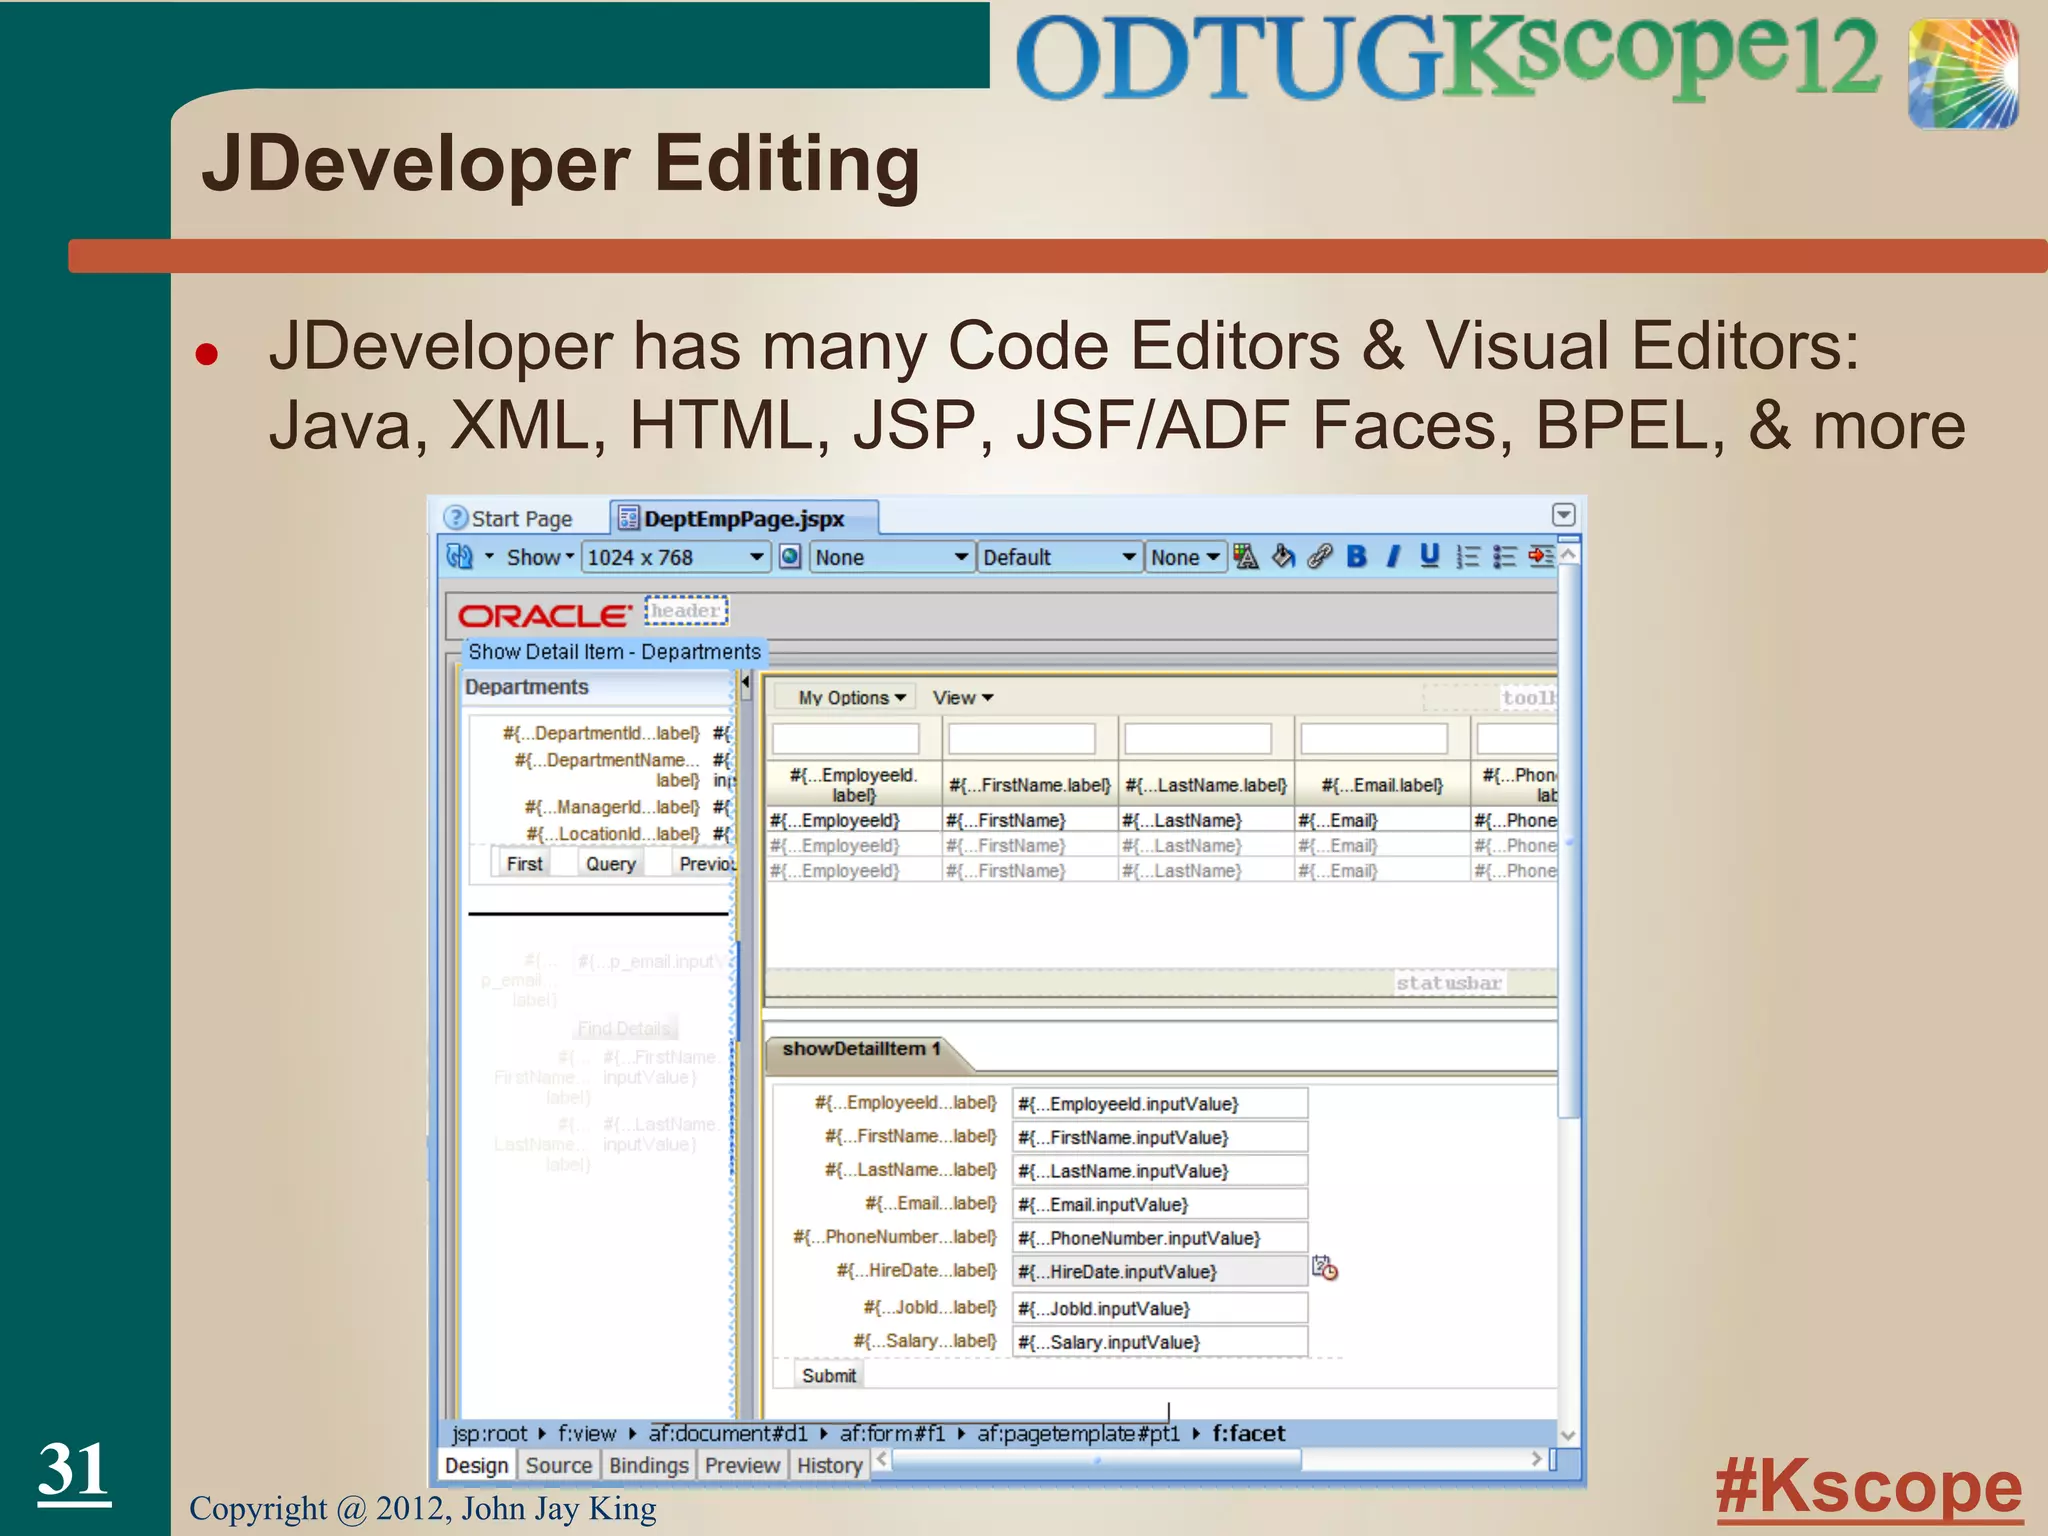Click the #{...PhoneNumber.inputValue} field

coord(1160,1238)
